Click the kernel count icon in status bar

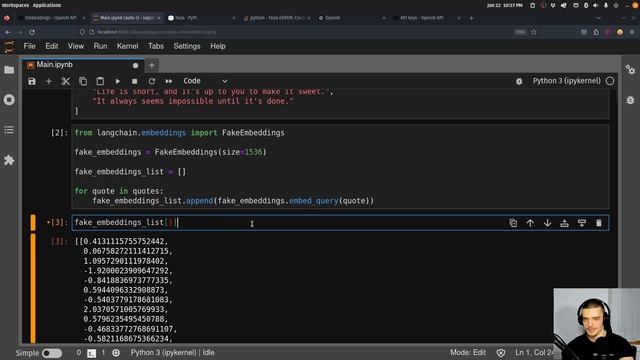116,353
